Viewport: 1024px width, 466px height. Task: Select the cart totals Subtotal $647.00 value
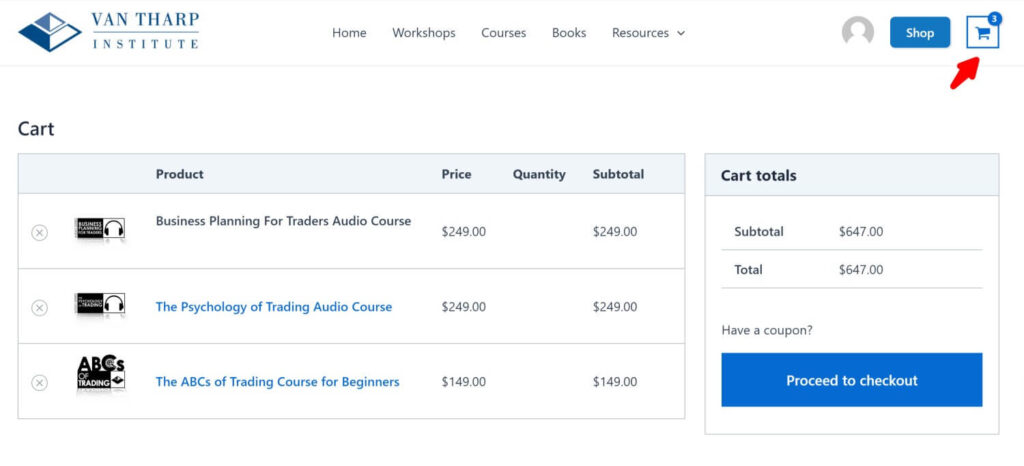861,232
